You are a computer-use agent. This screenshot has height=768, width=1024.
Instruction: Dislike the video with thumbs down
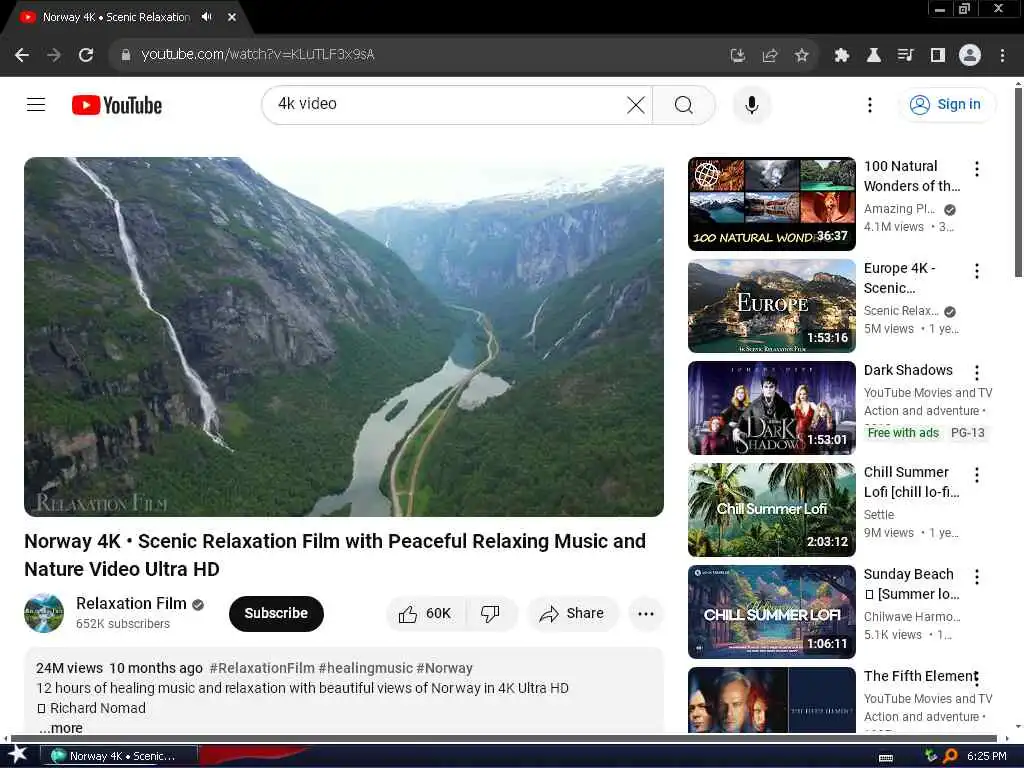click(490, 613)
